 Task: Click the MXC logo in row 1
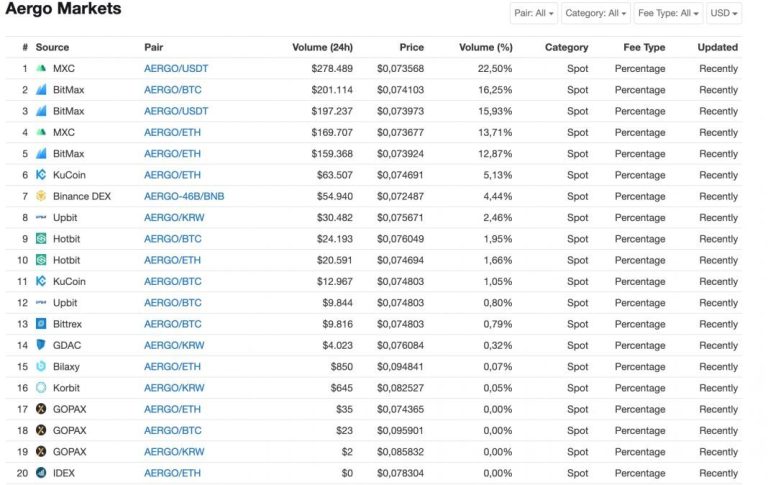point(41,69)
